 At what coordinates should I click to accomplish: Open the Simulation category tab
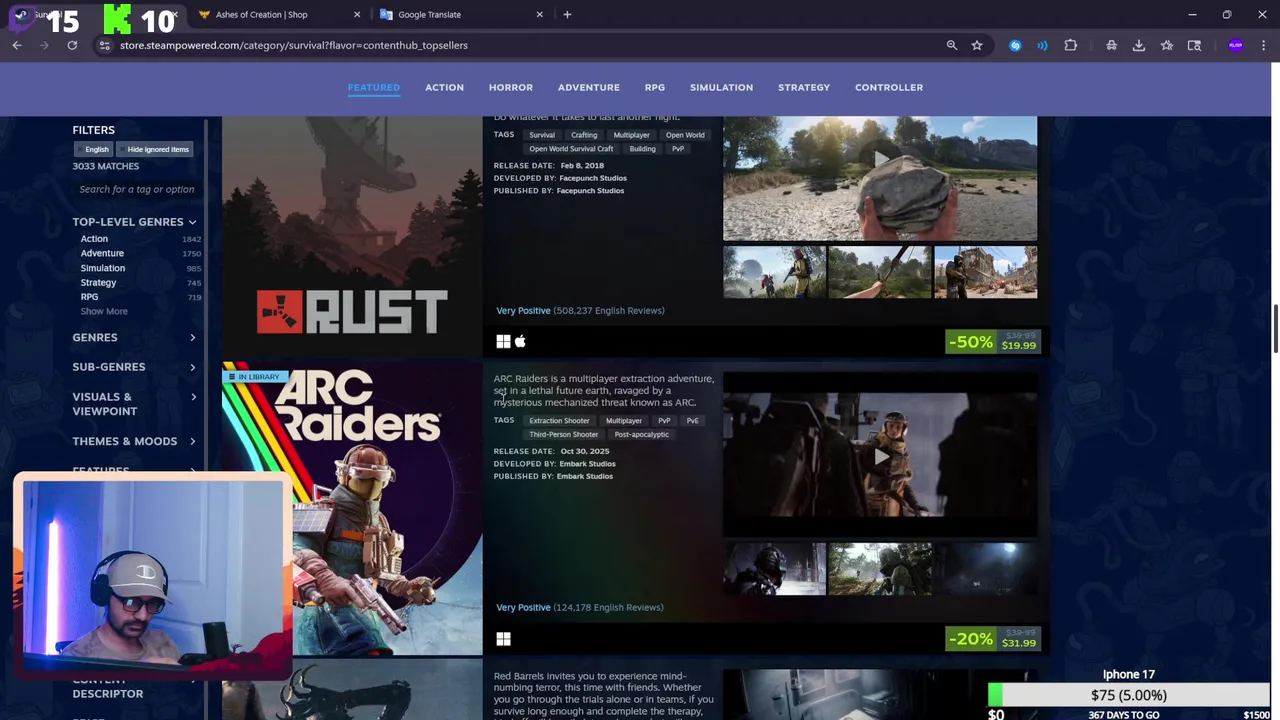[721, 87]
